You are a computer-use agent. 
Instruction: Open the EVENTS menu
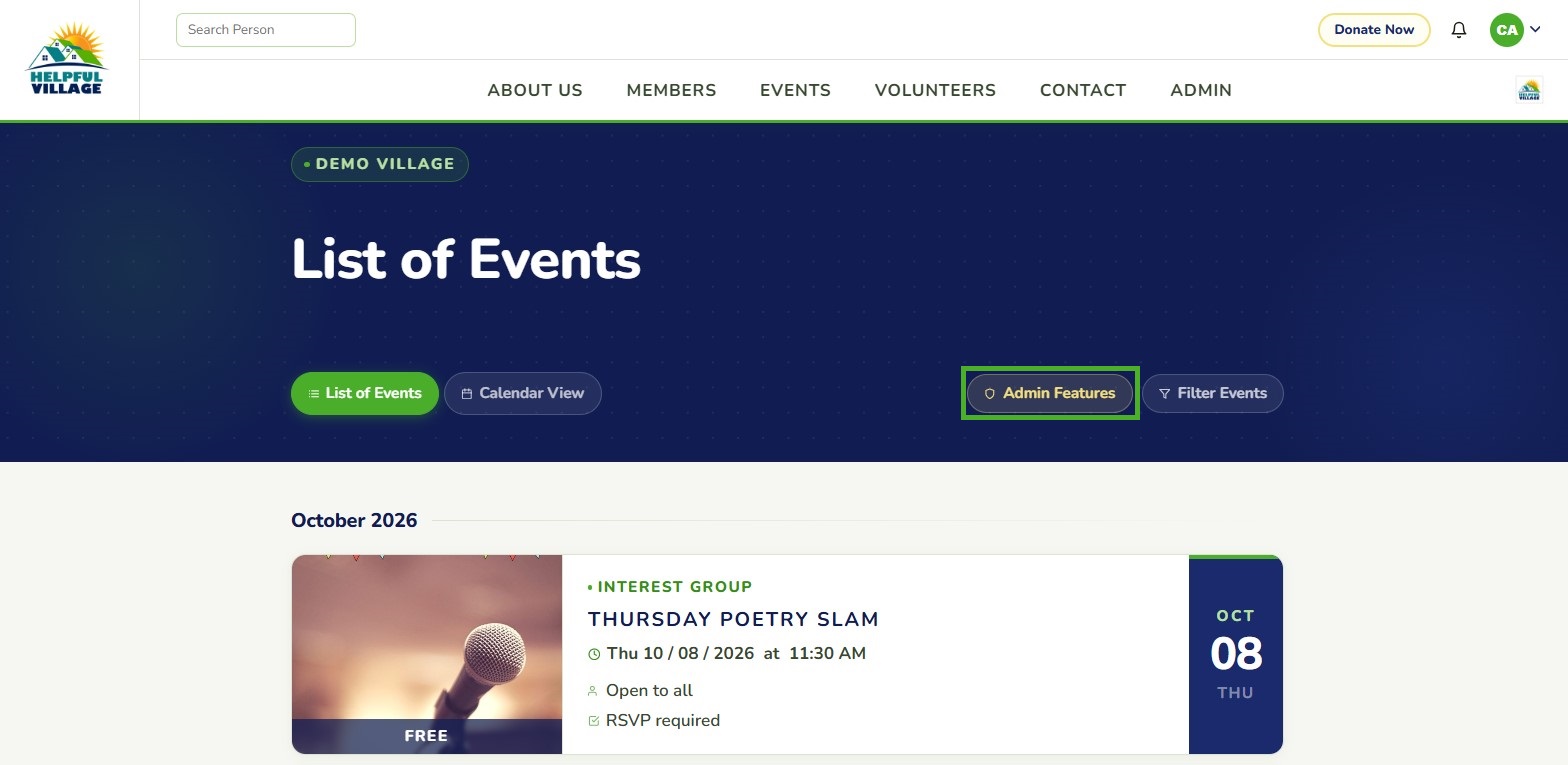click(795, 90)
